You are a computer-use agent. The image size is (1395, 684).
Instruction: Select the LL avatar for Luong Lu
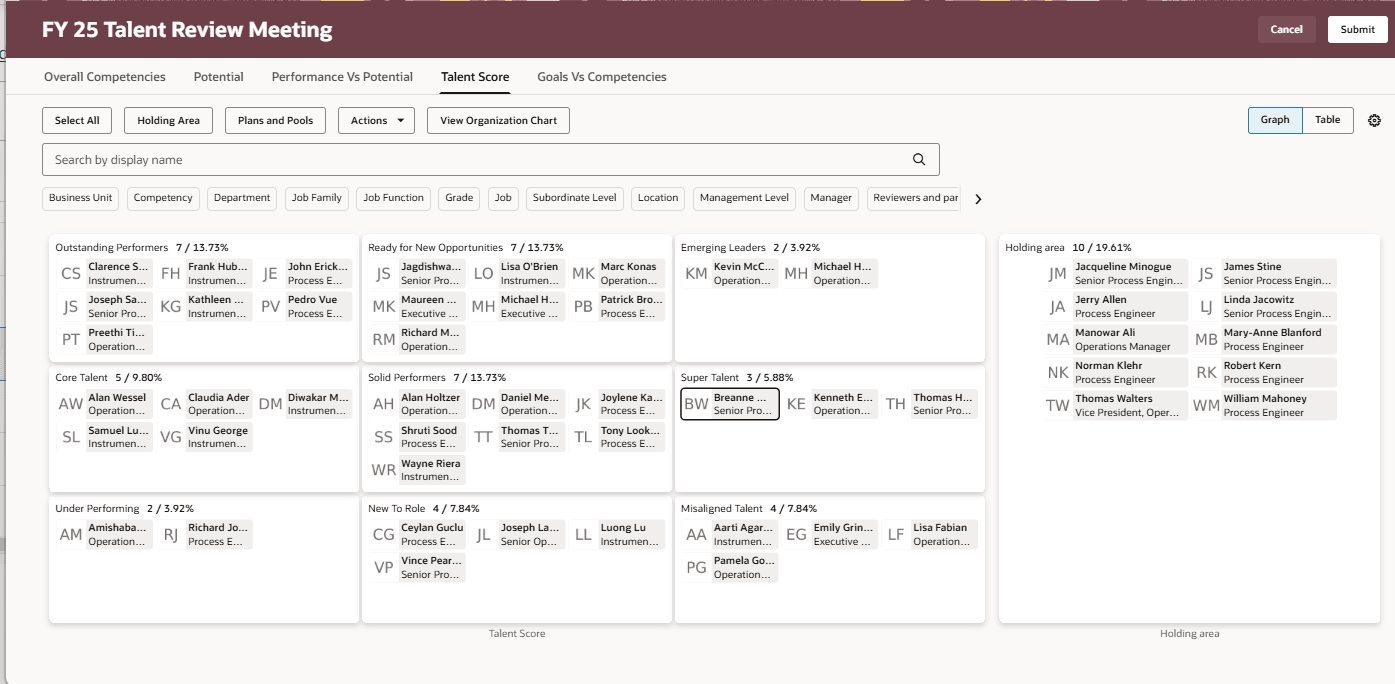click(x=584, y=535)
